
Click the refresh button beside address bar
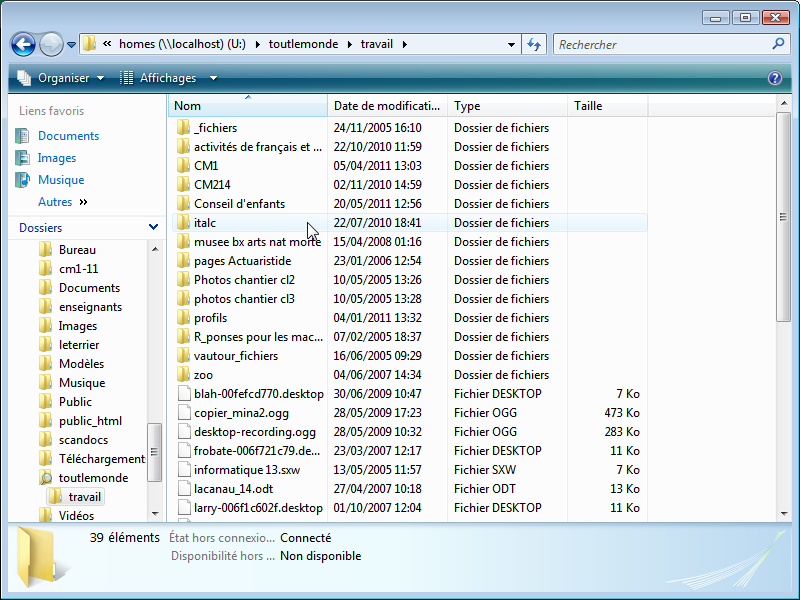tap(534, 44)
